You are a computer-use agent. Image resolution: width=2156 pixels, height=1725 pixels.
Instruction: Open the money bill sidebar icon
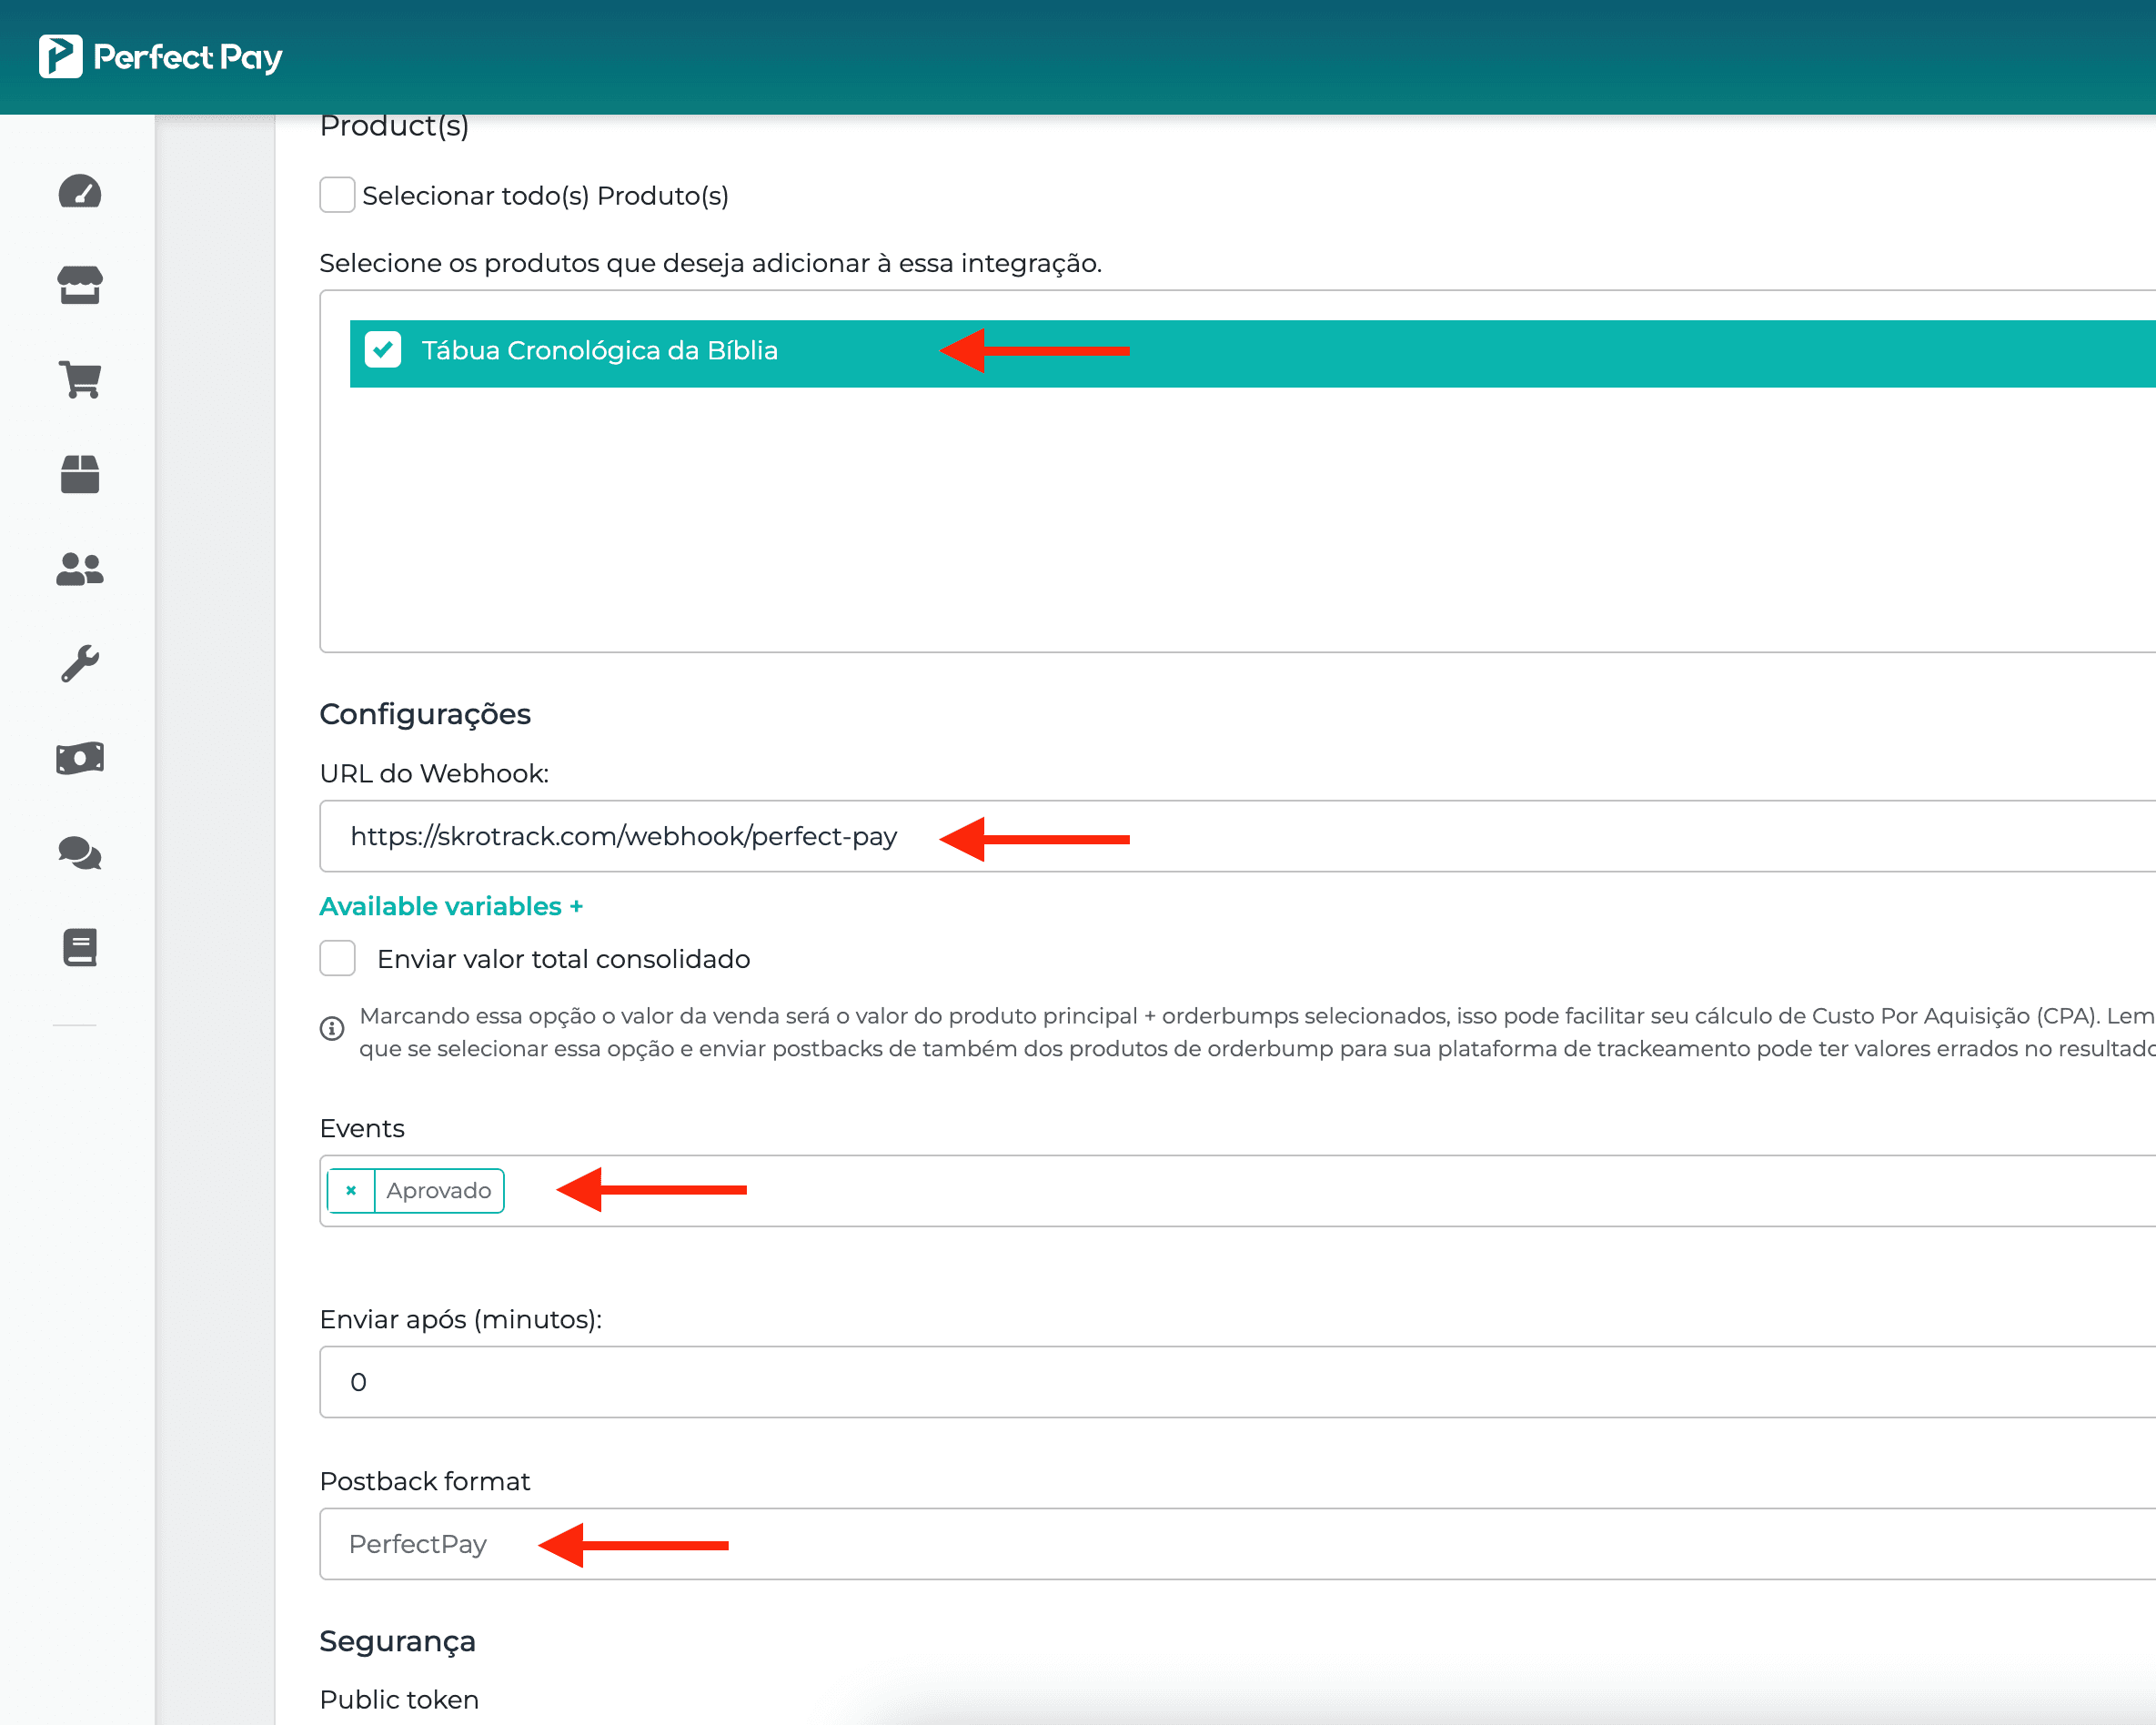click(80, 758)
